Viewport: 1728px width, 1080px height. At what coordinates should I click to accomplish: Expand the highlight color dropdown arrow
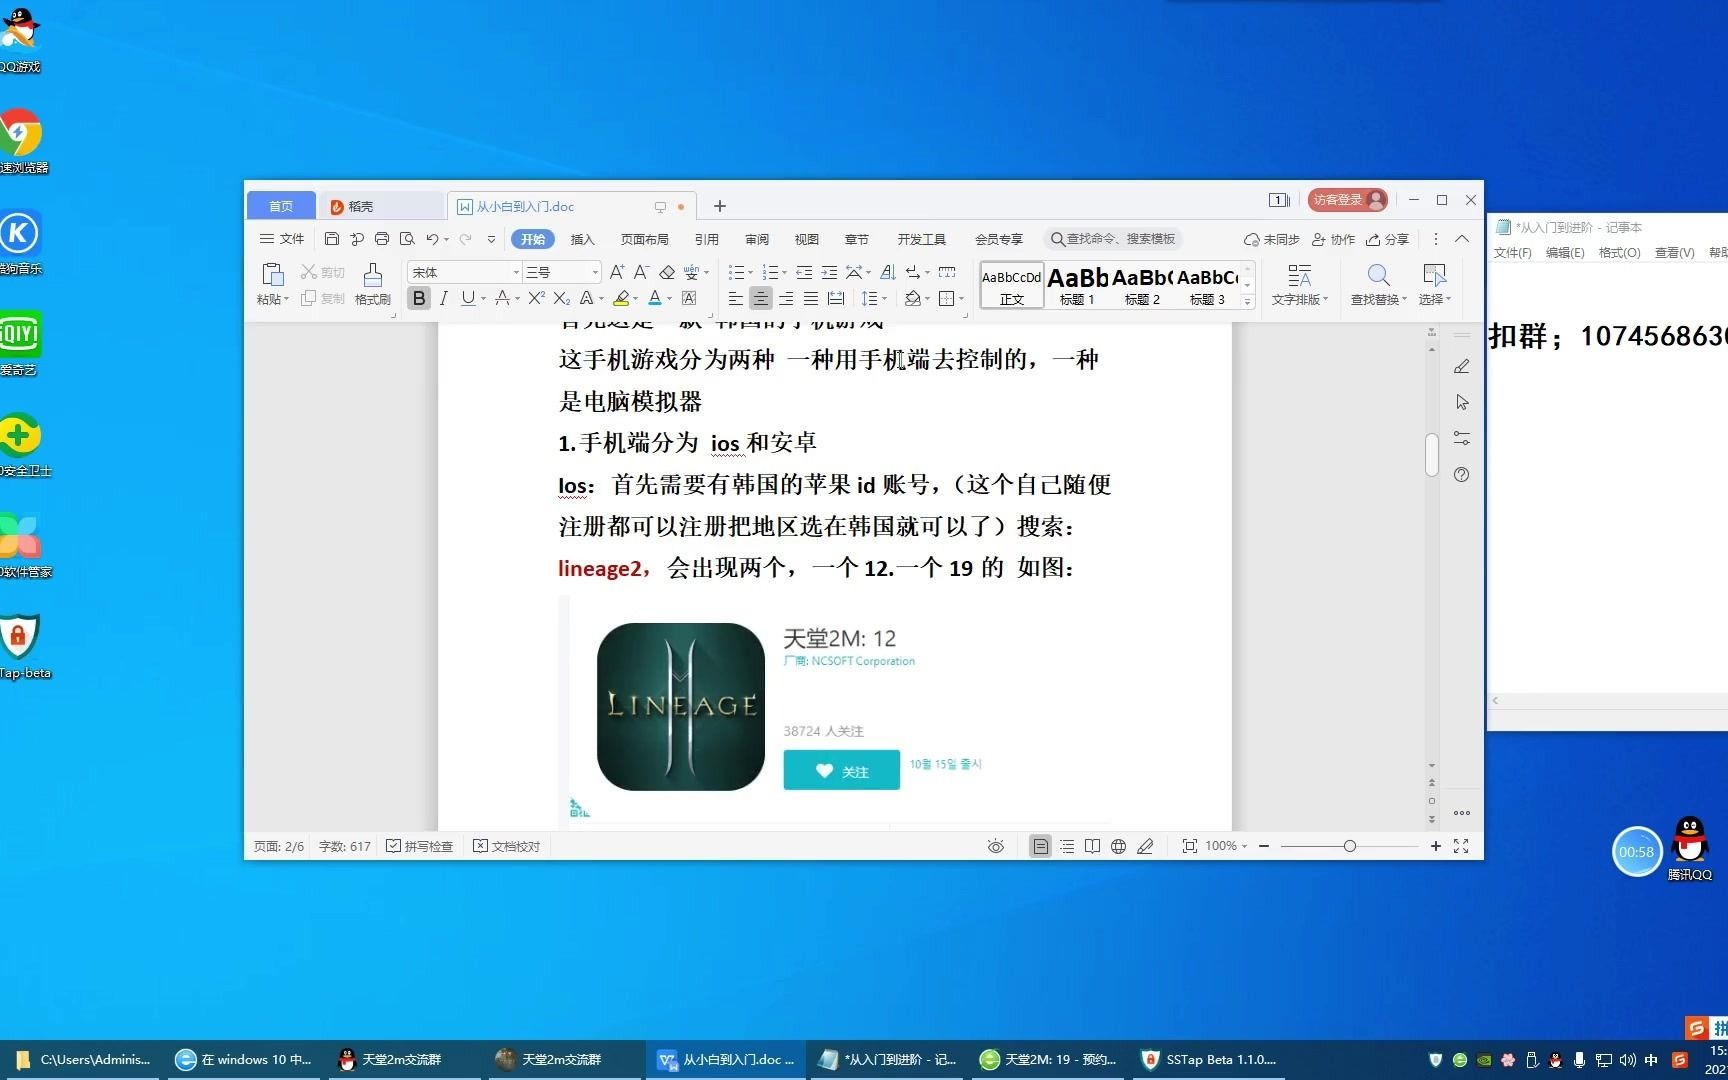pos(635,299)
